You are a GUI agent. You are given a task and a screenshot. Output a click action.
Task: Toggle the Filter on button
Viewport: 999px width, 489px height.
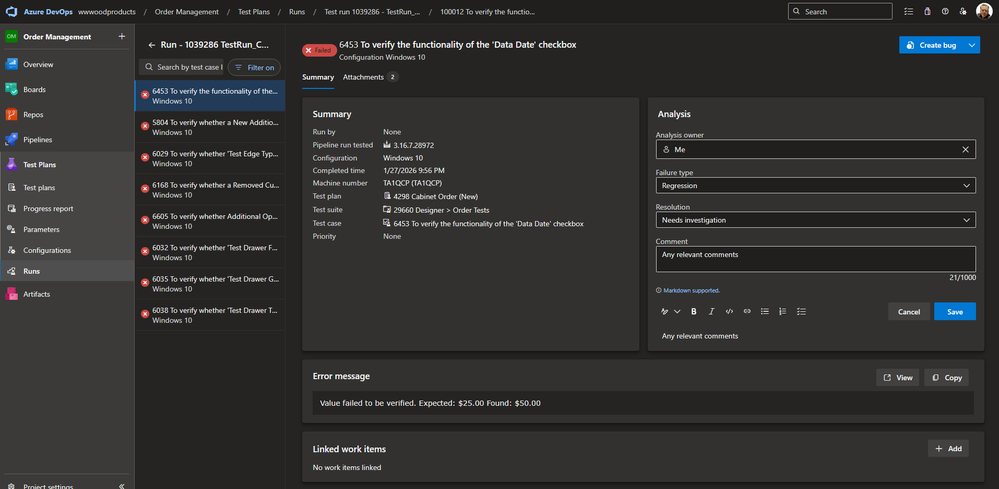tap(254, 67)
